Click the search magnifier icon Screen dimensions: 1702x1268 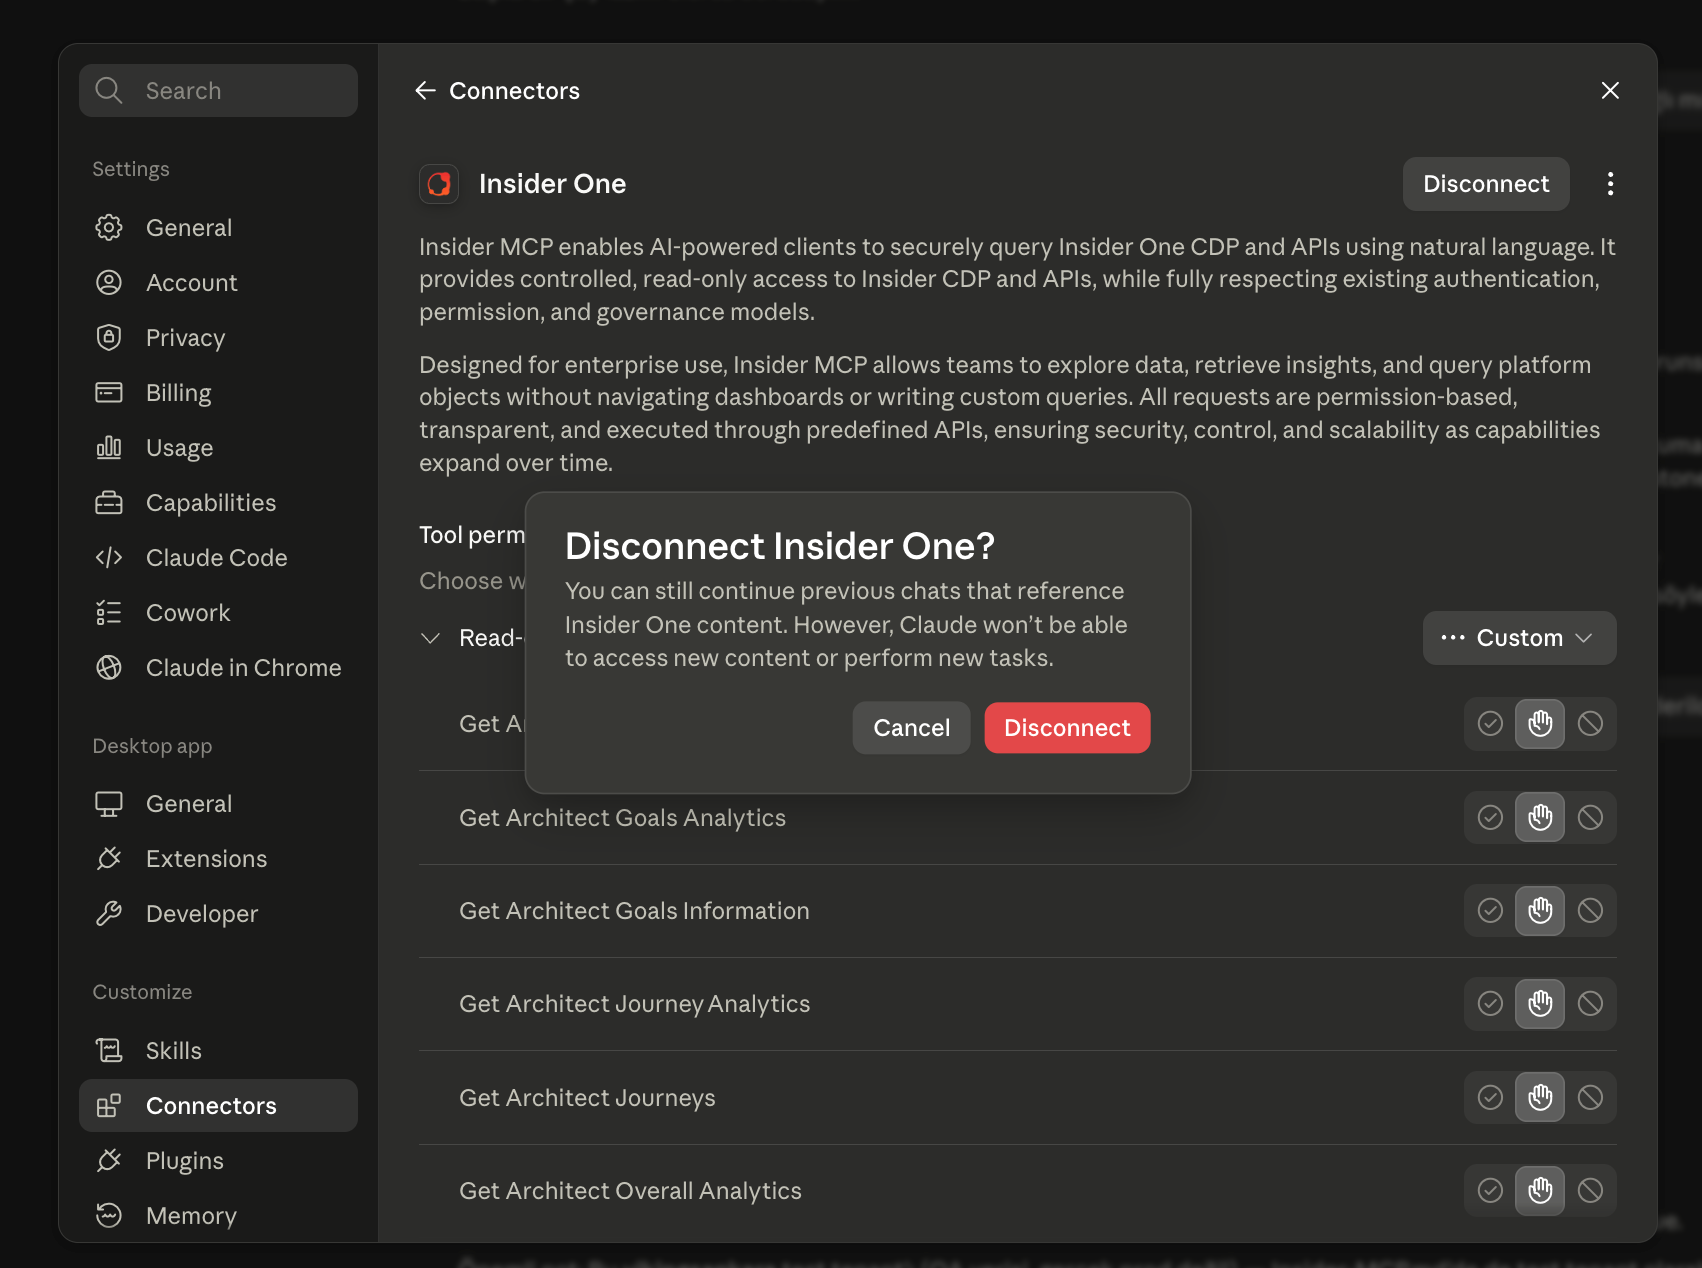[x=109, y=91]
